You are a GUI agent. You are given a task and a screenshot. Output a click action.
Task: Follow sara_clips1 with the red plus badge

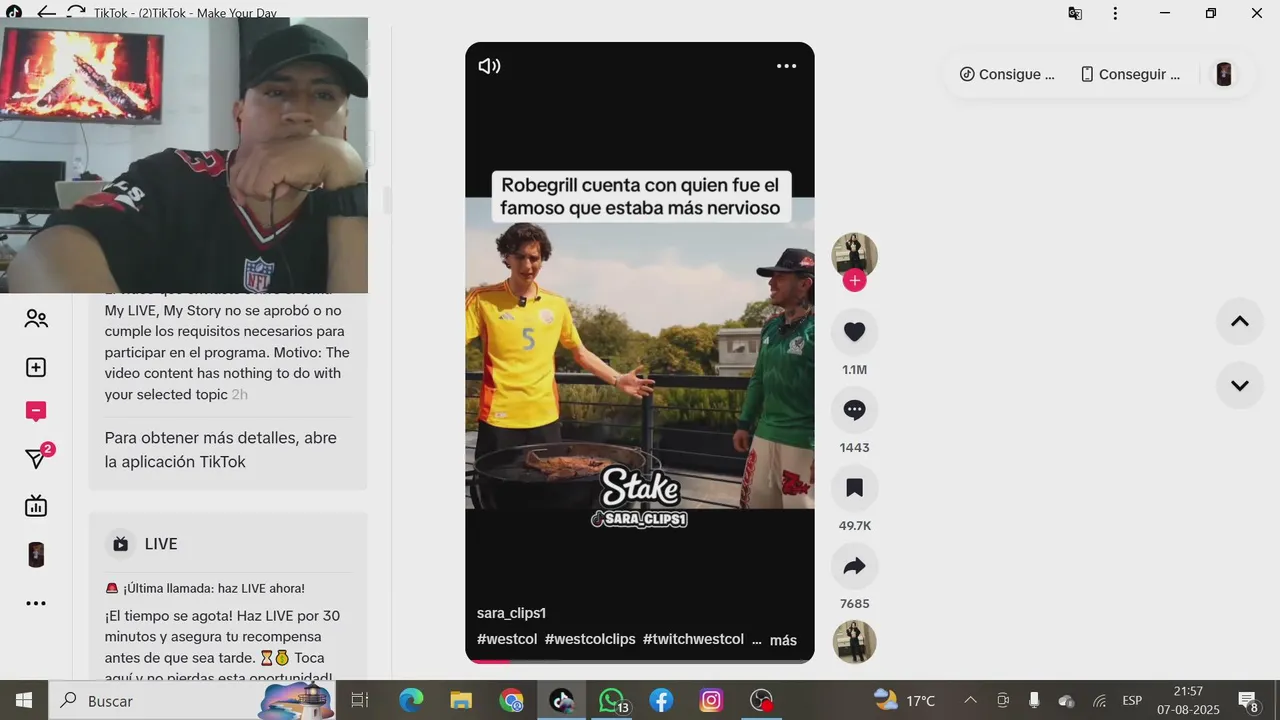tap(854, 281)
